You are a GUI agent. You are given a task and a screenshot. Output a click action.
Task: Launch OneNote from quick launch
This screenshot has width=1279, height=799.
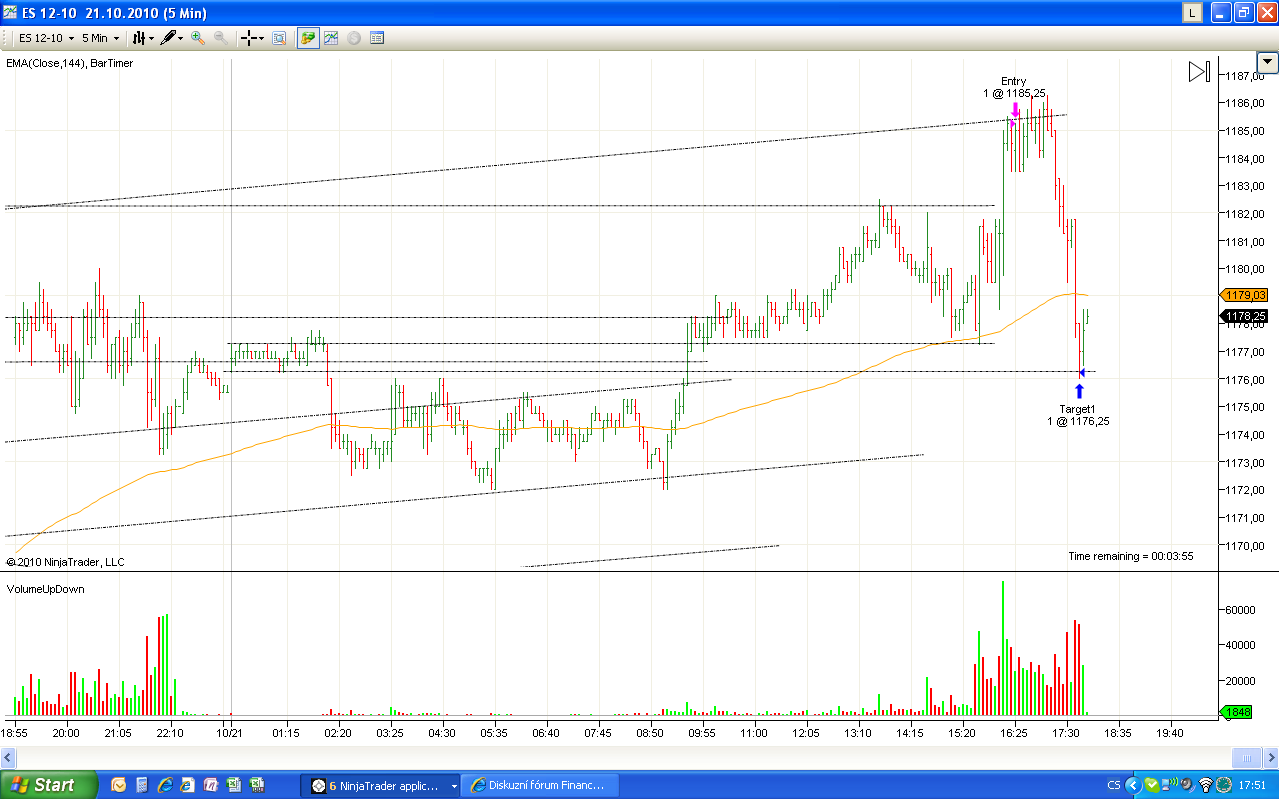pos(211,785)
